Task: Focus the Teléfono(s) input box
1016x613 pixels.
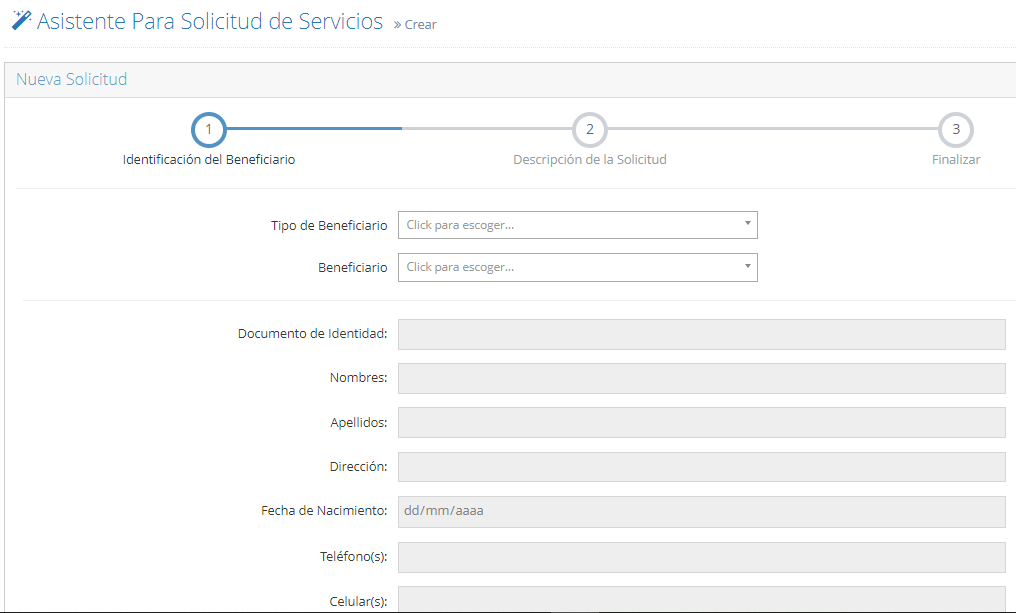Action: click(x=701, y=557)
